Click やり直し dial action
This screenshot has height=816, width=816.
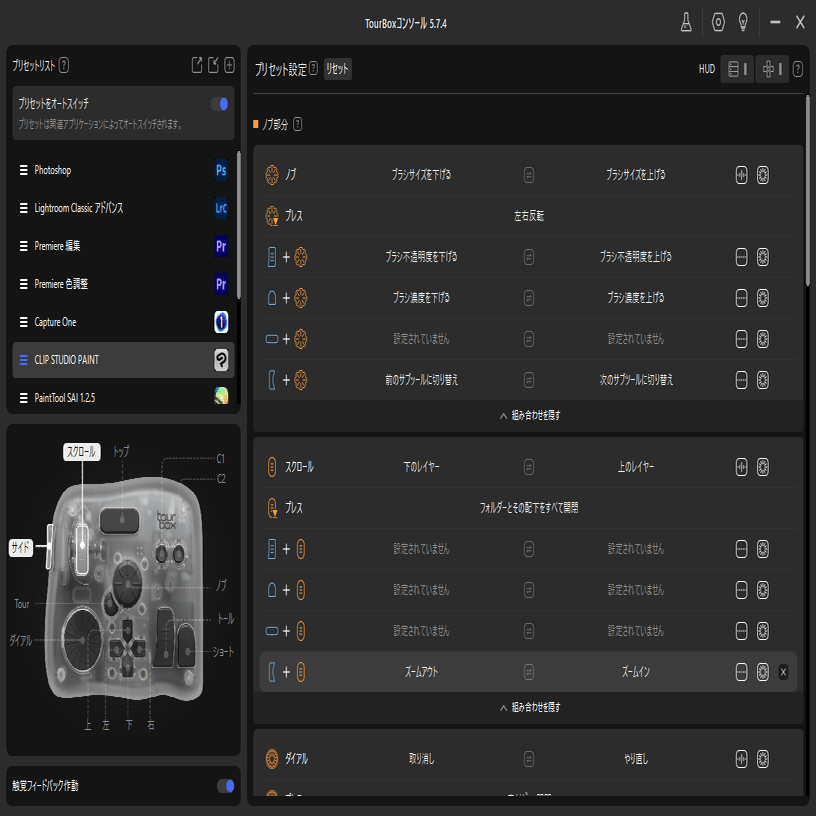pos(635,759)
